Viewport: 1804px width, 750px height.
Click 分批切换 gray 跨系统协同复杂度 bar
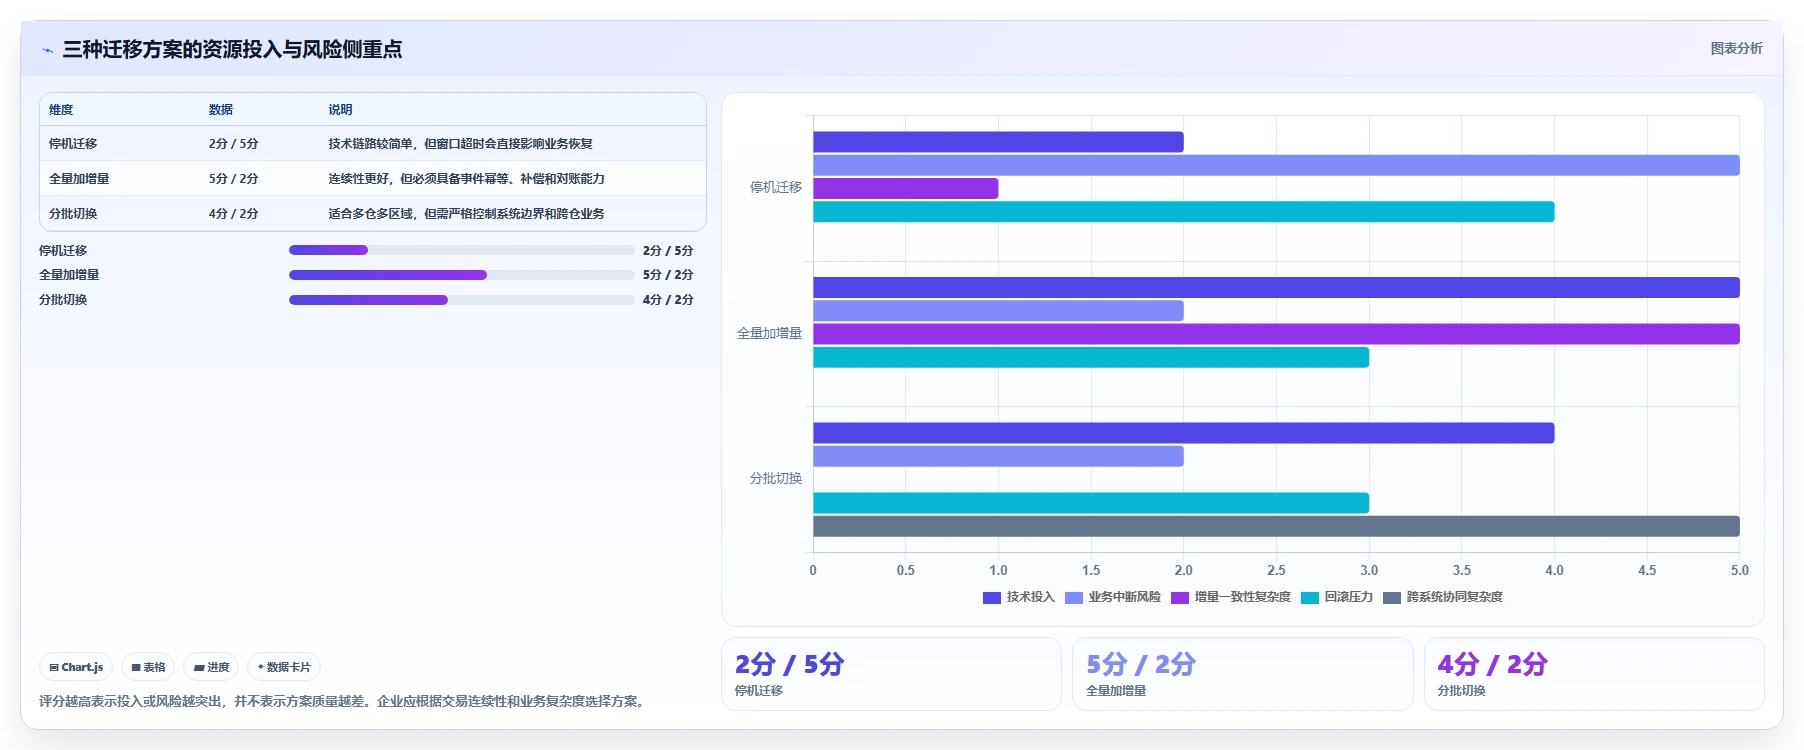click(1276, 526)
